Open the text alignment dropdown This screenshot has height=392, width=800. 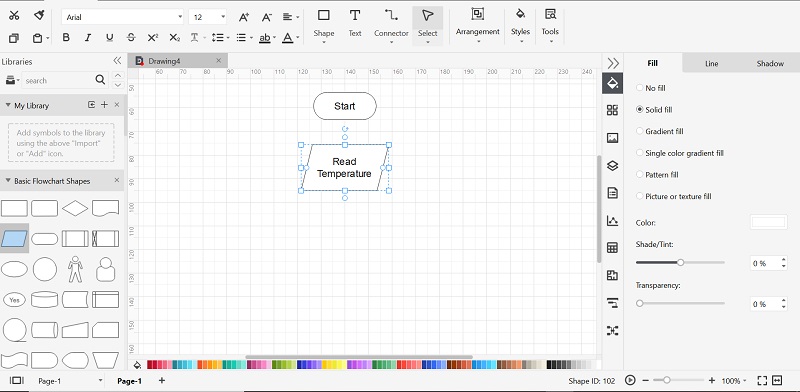[291, 17]
